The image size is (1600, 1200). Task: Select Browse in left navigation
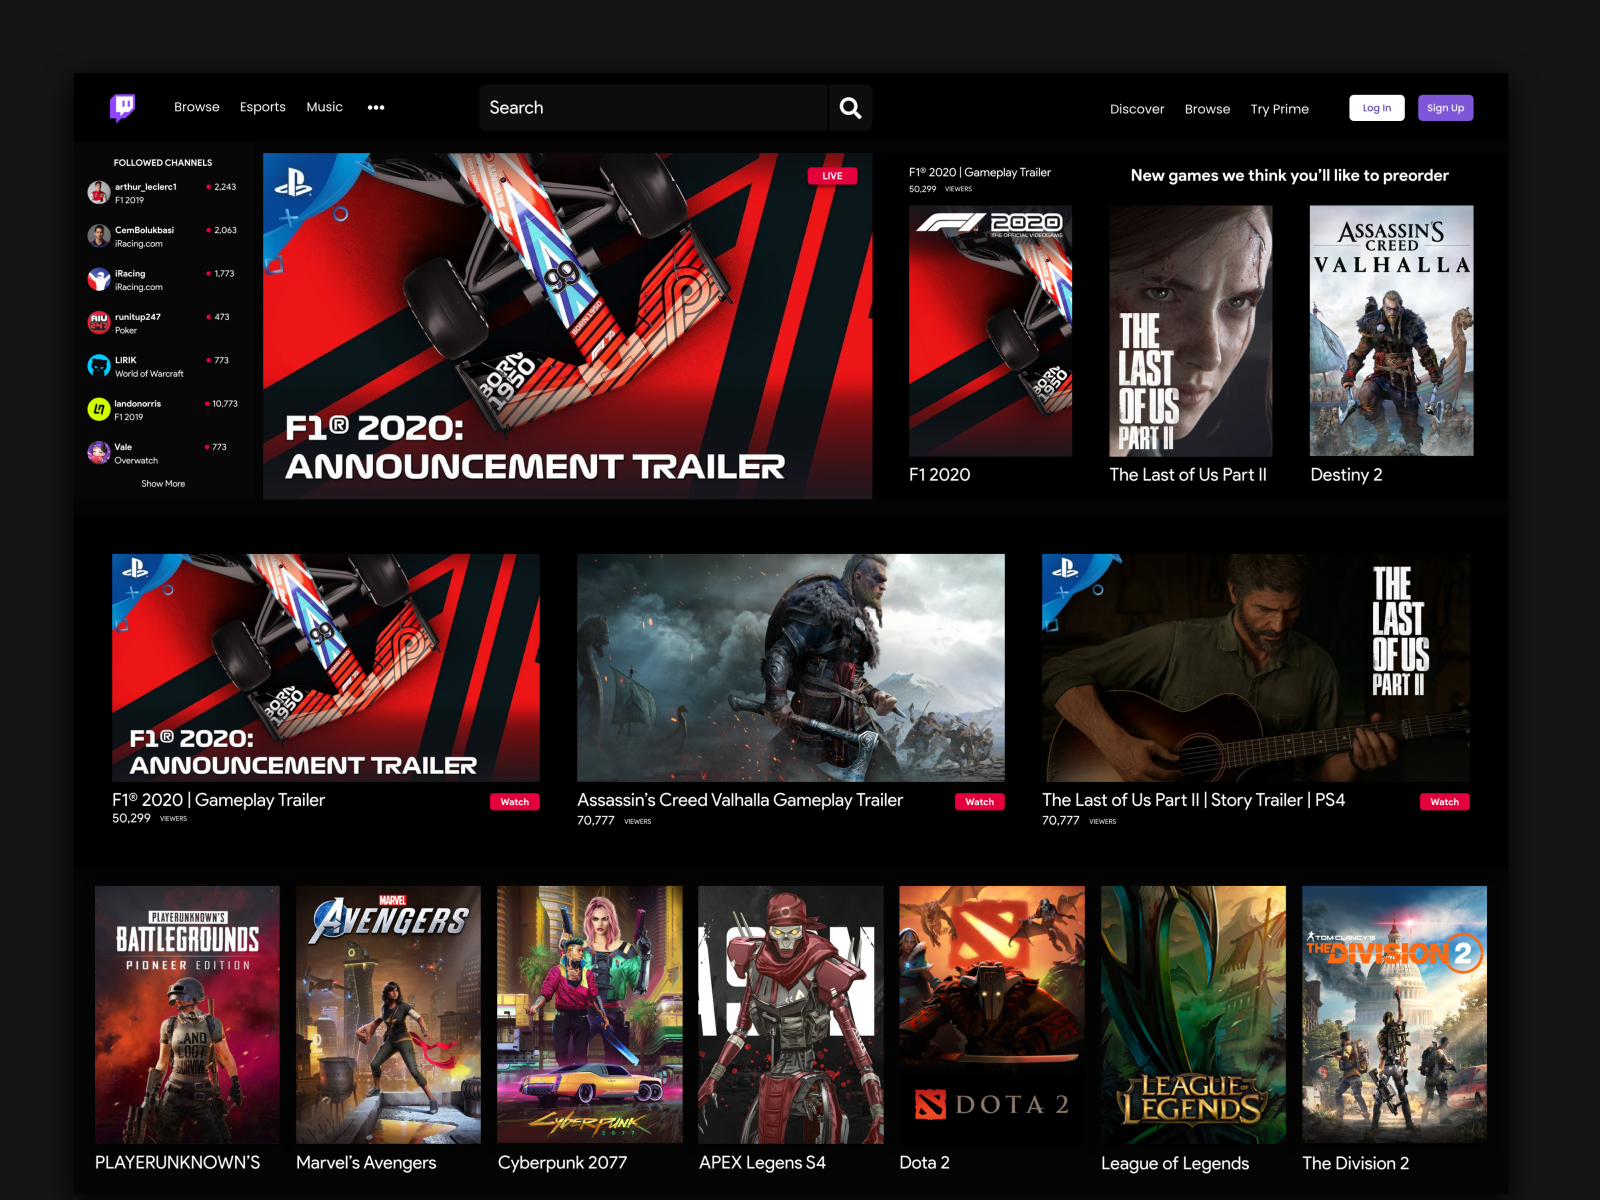coord(197,107)
